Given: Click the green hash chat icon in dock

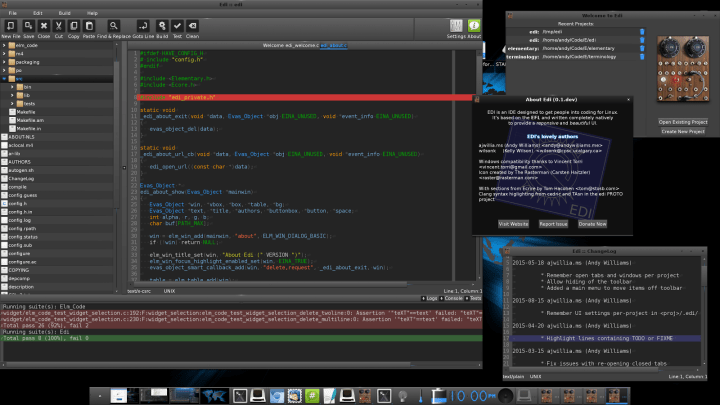Looking at the screenshot, I should click(x=312, y=395).
